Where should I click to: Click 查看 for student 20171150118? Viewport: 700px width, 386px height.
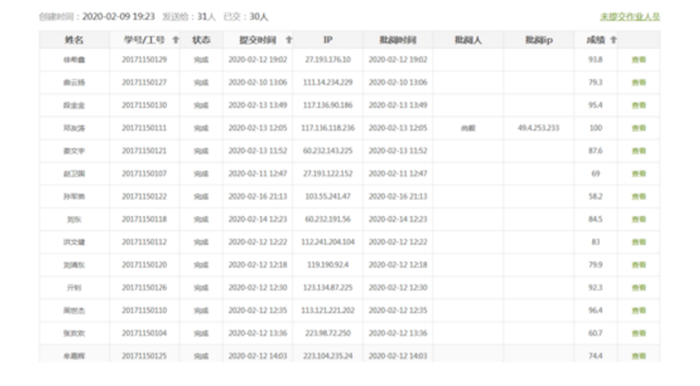639,219
